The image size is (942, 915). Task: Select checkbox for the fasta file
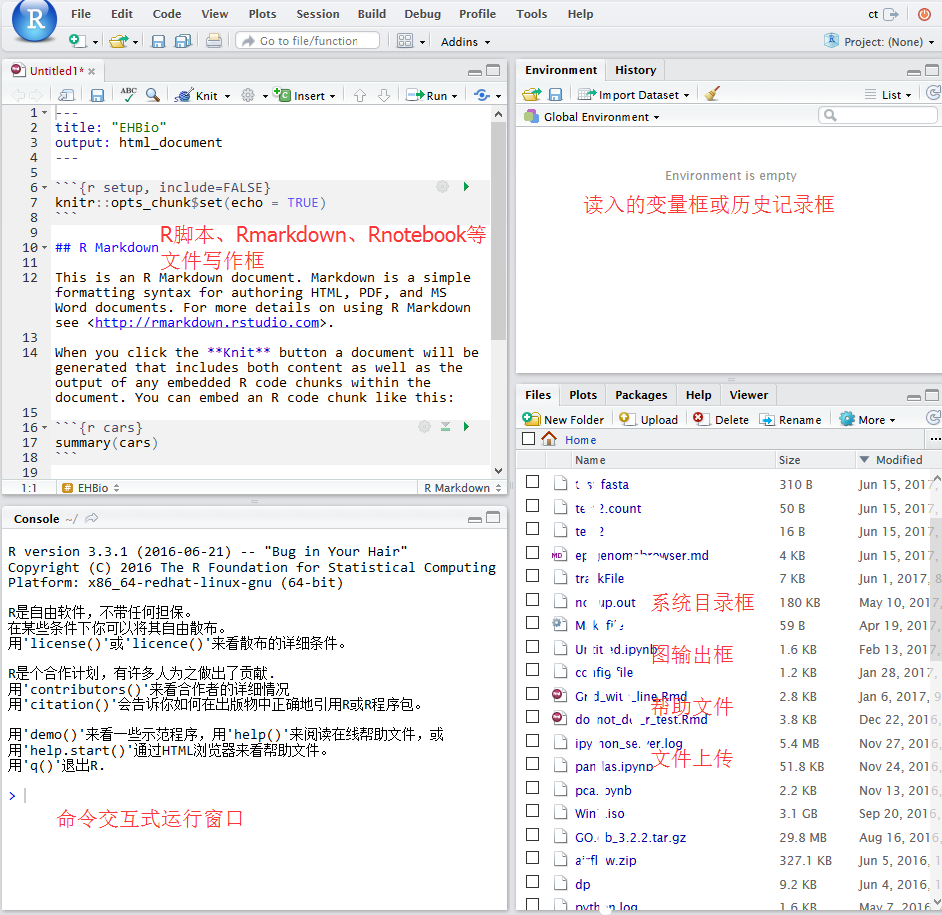[x=532, y=482]
